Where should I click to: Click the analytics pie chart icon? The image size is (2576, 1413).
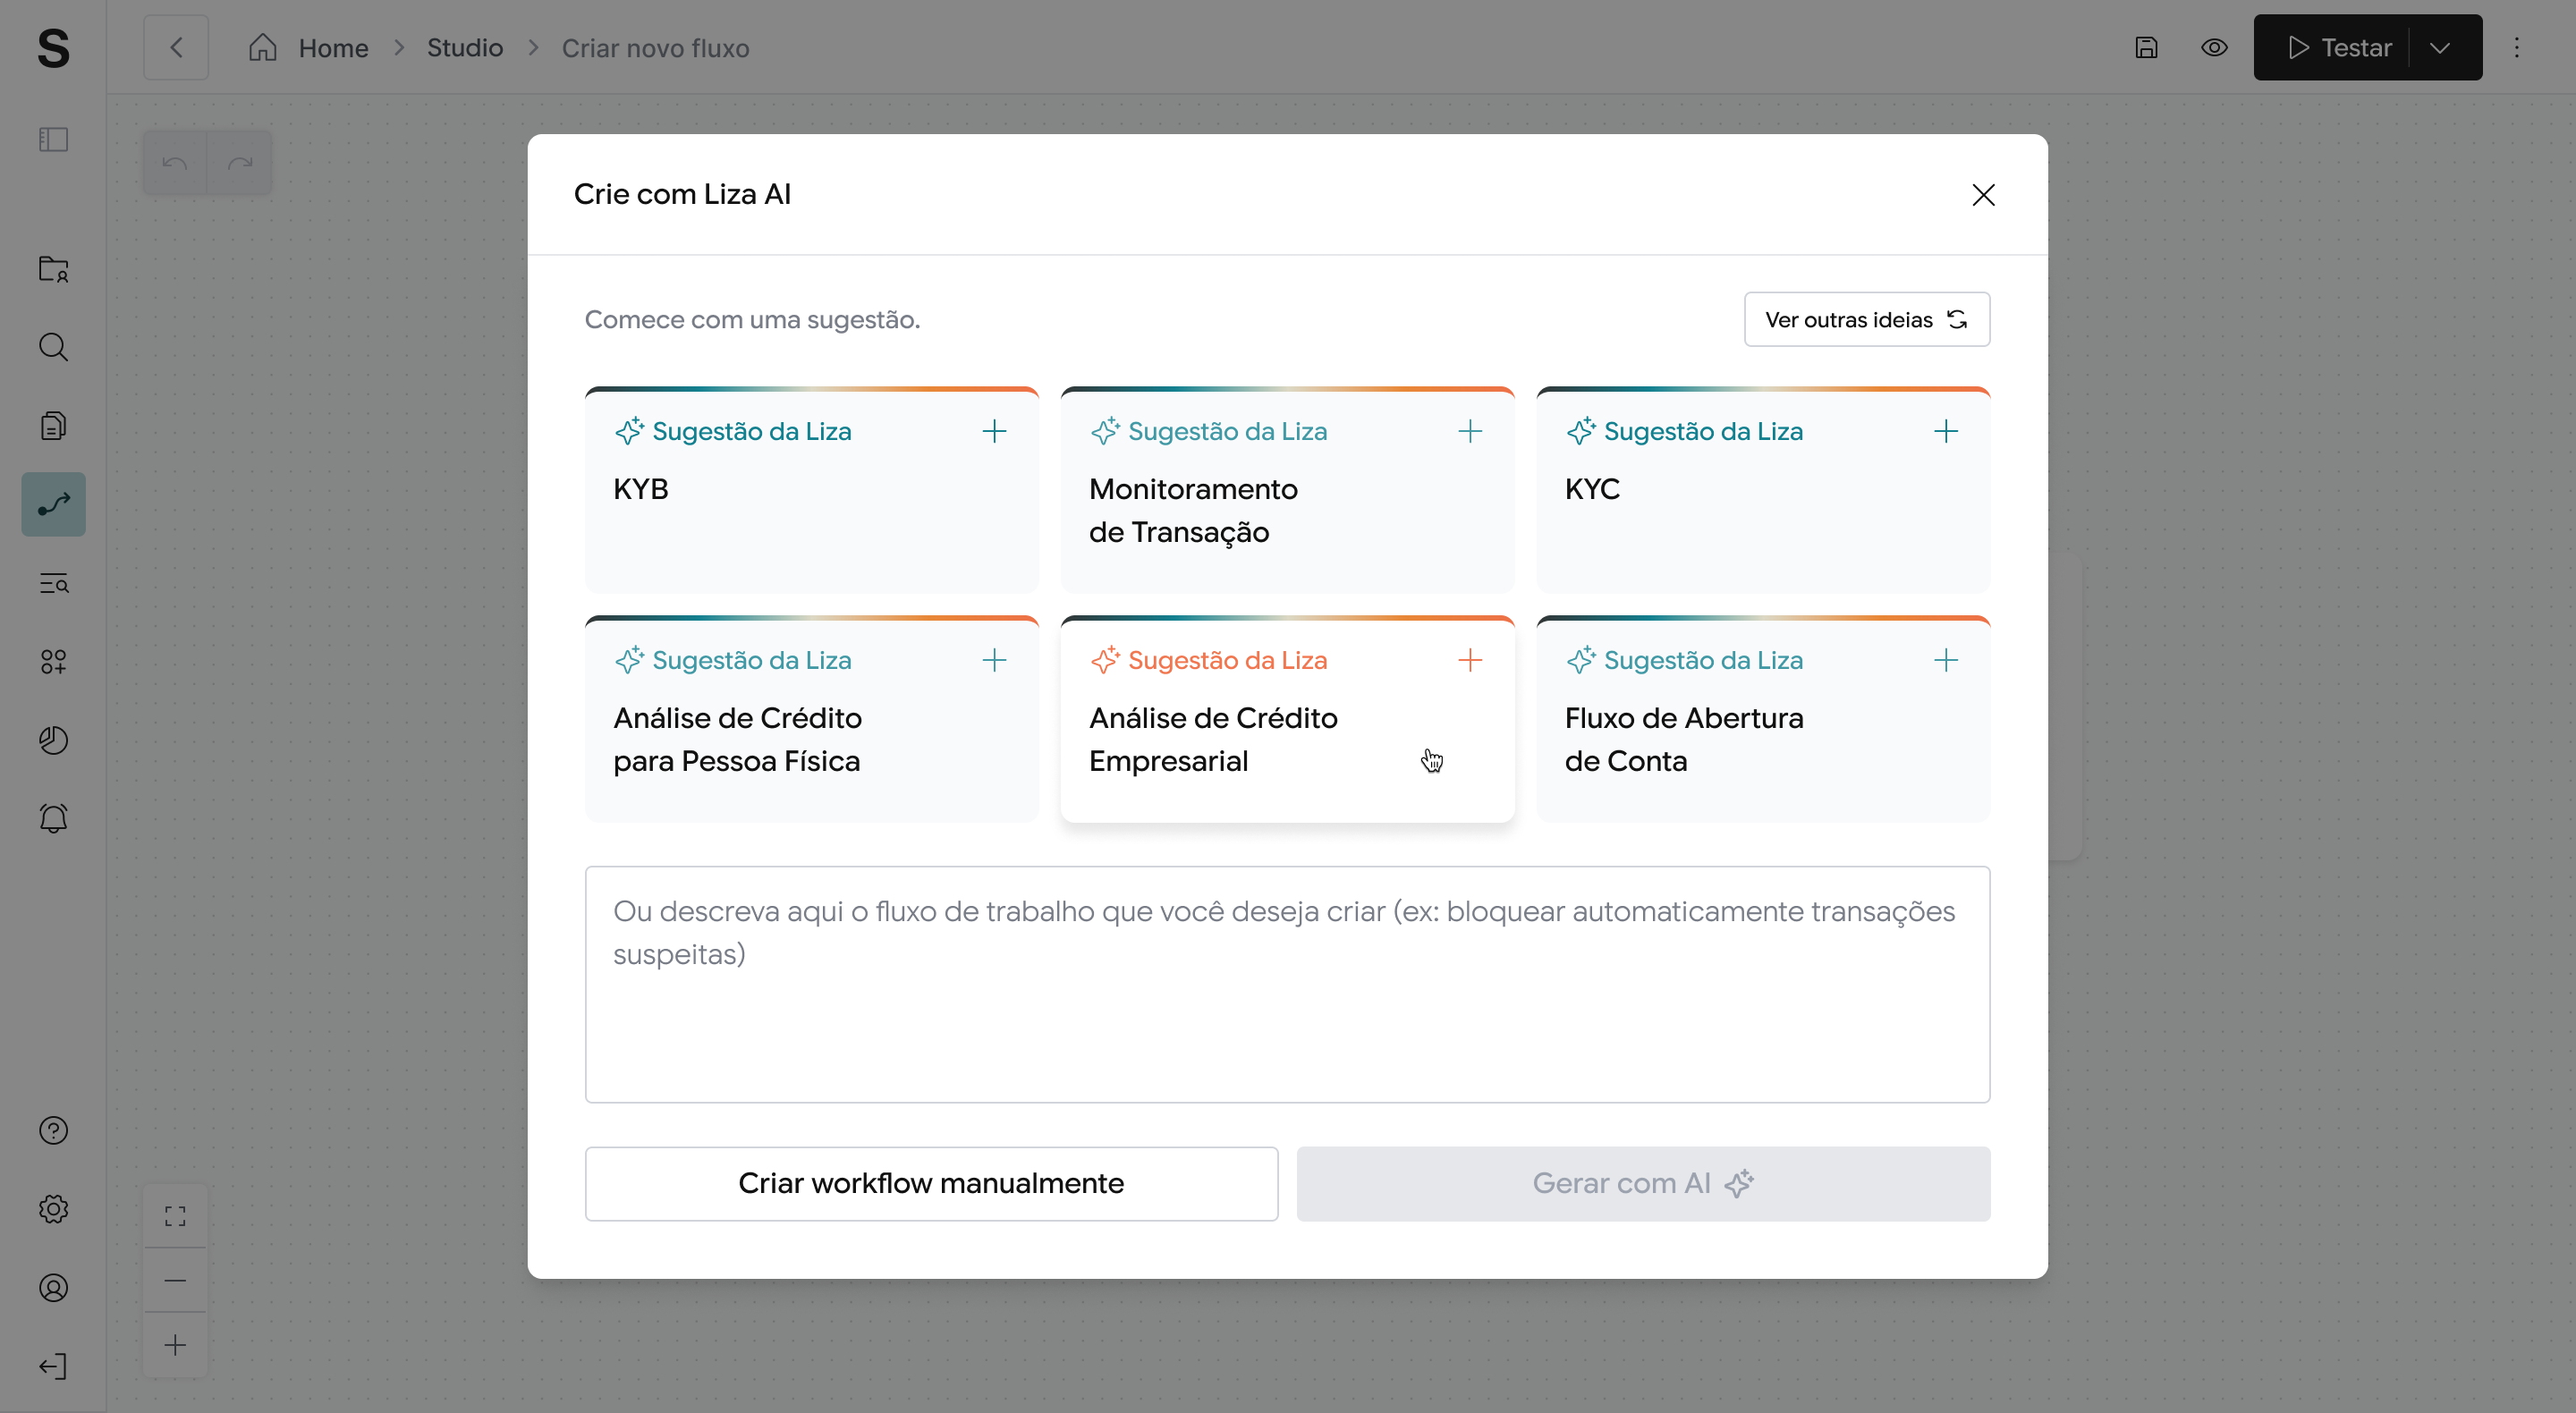pos(53,740)
